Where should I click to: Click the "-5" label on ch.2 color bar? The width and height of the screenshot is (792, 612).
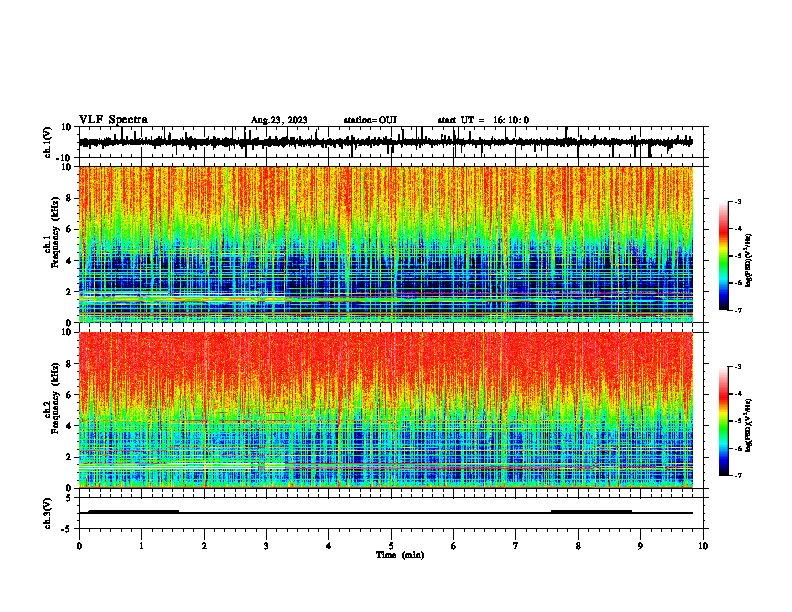pos(738,421)
